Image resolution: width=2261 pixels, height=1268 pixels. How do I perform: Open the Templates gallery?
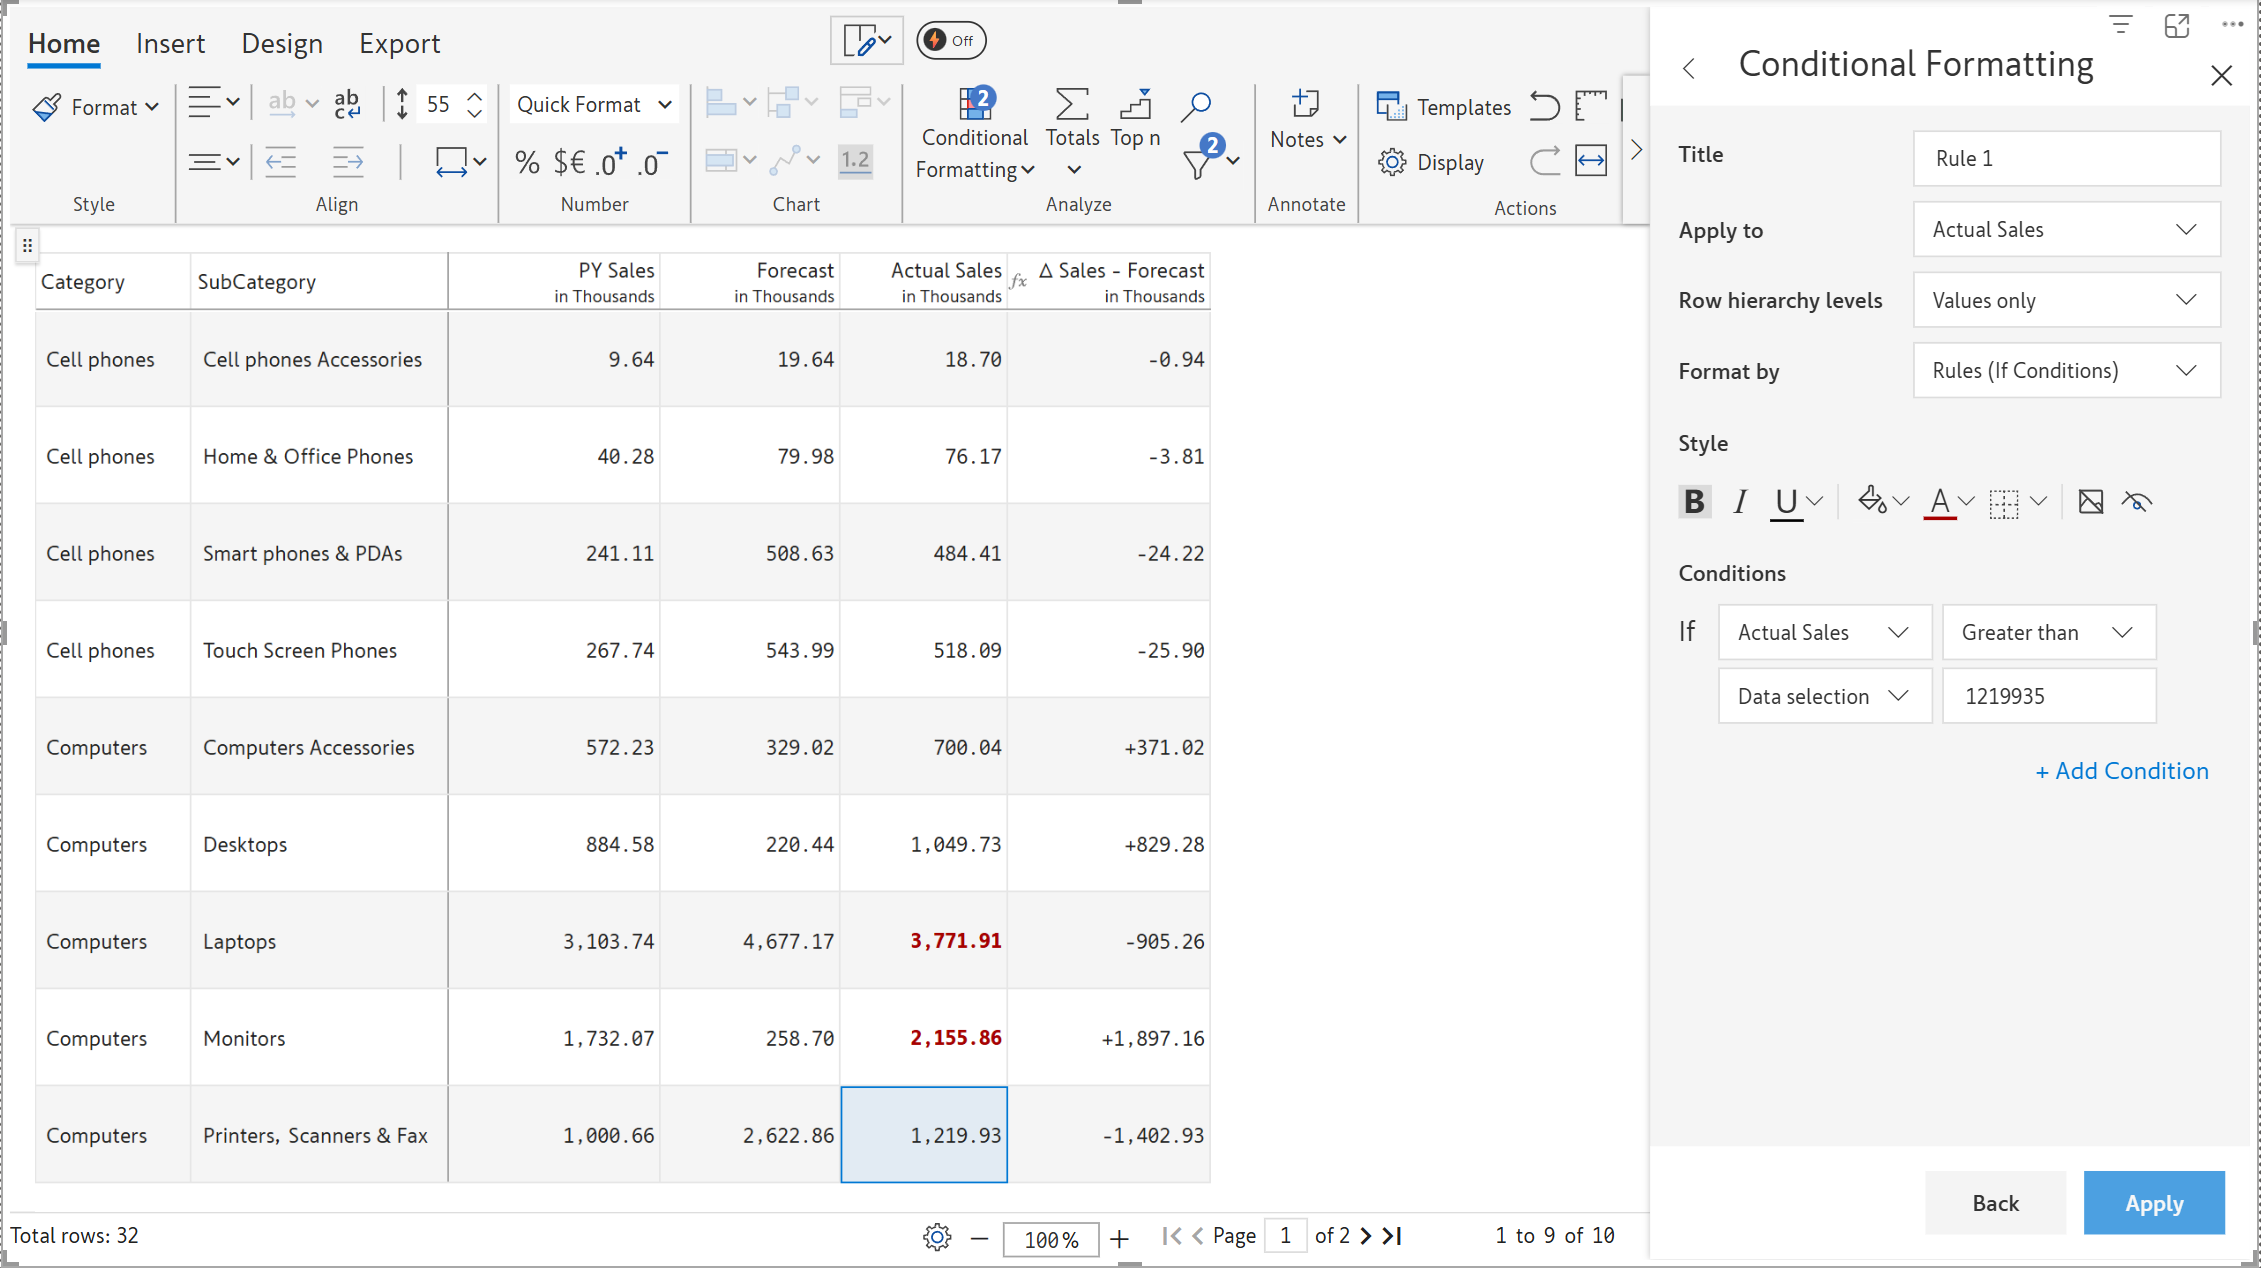[x=1443, y=107]
